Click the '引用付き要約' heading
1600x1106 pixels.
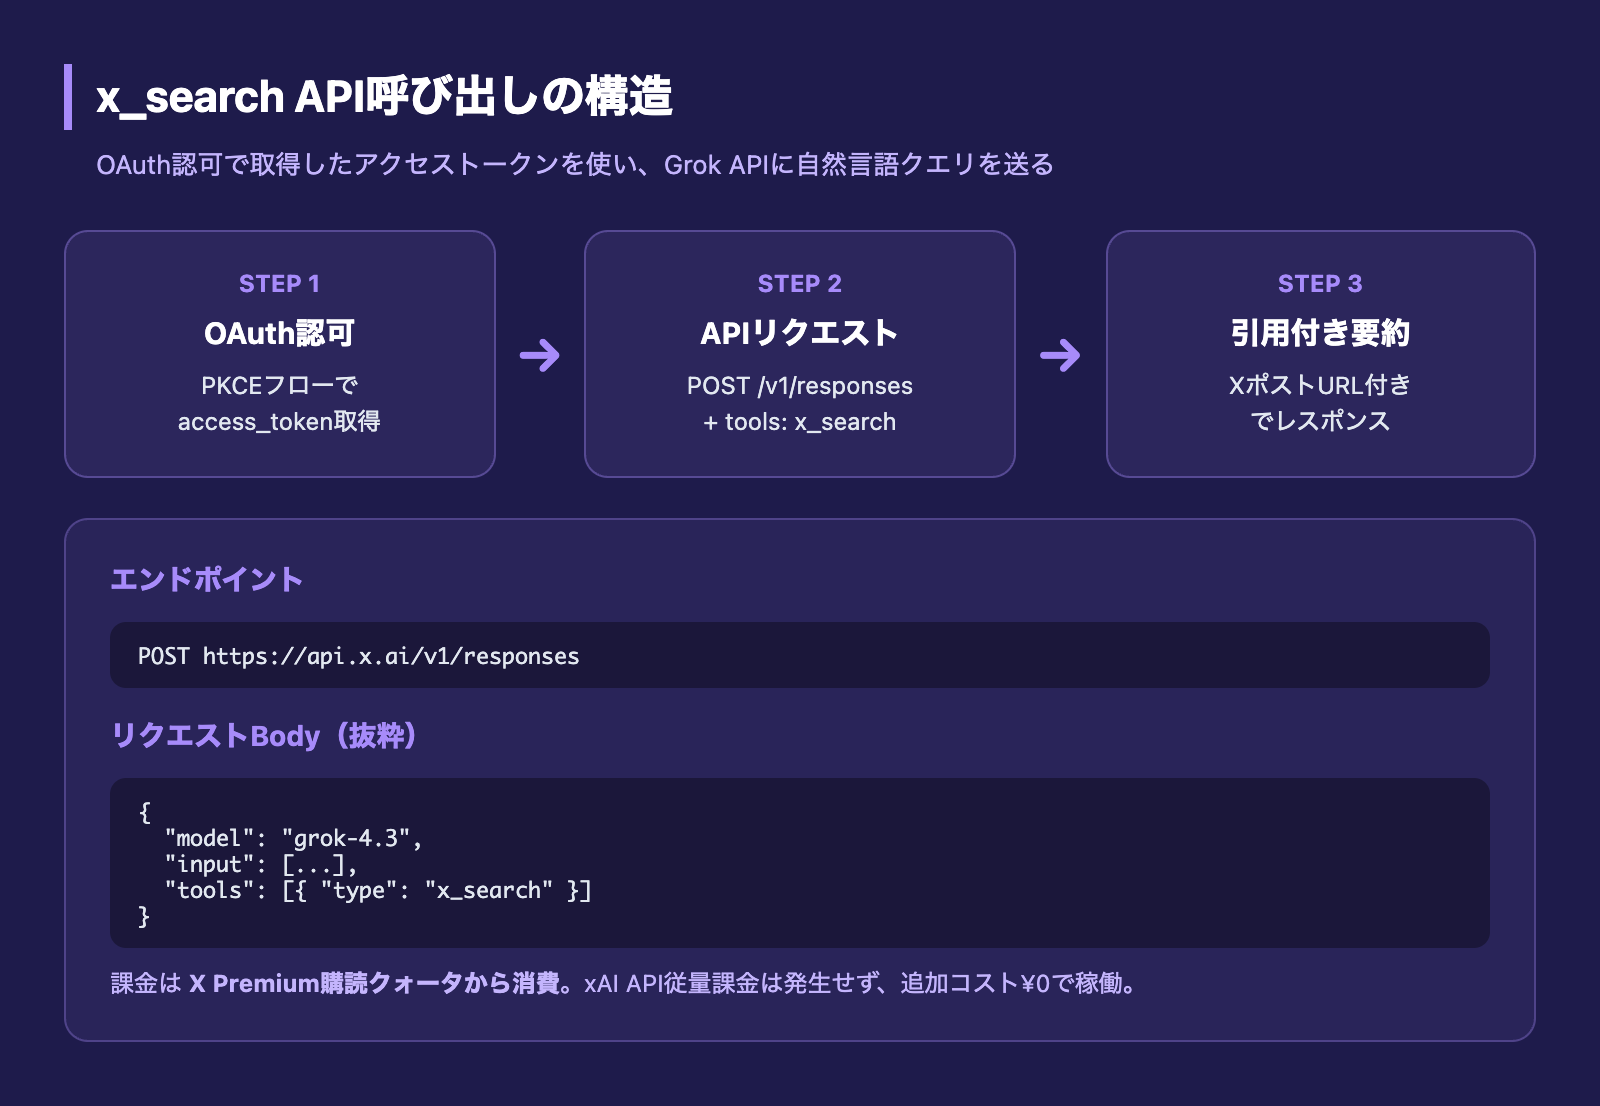pos(1320,333)
